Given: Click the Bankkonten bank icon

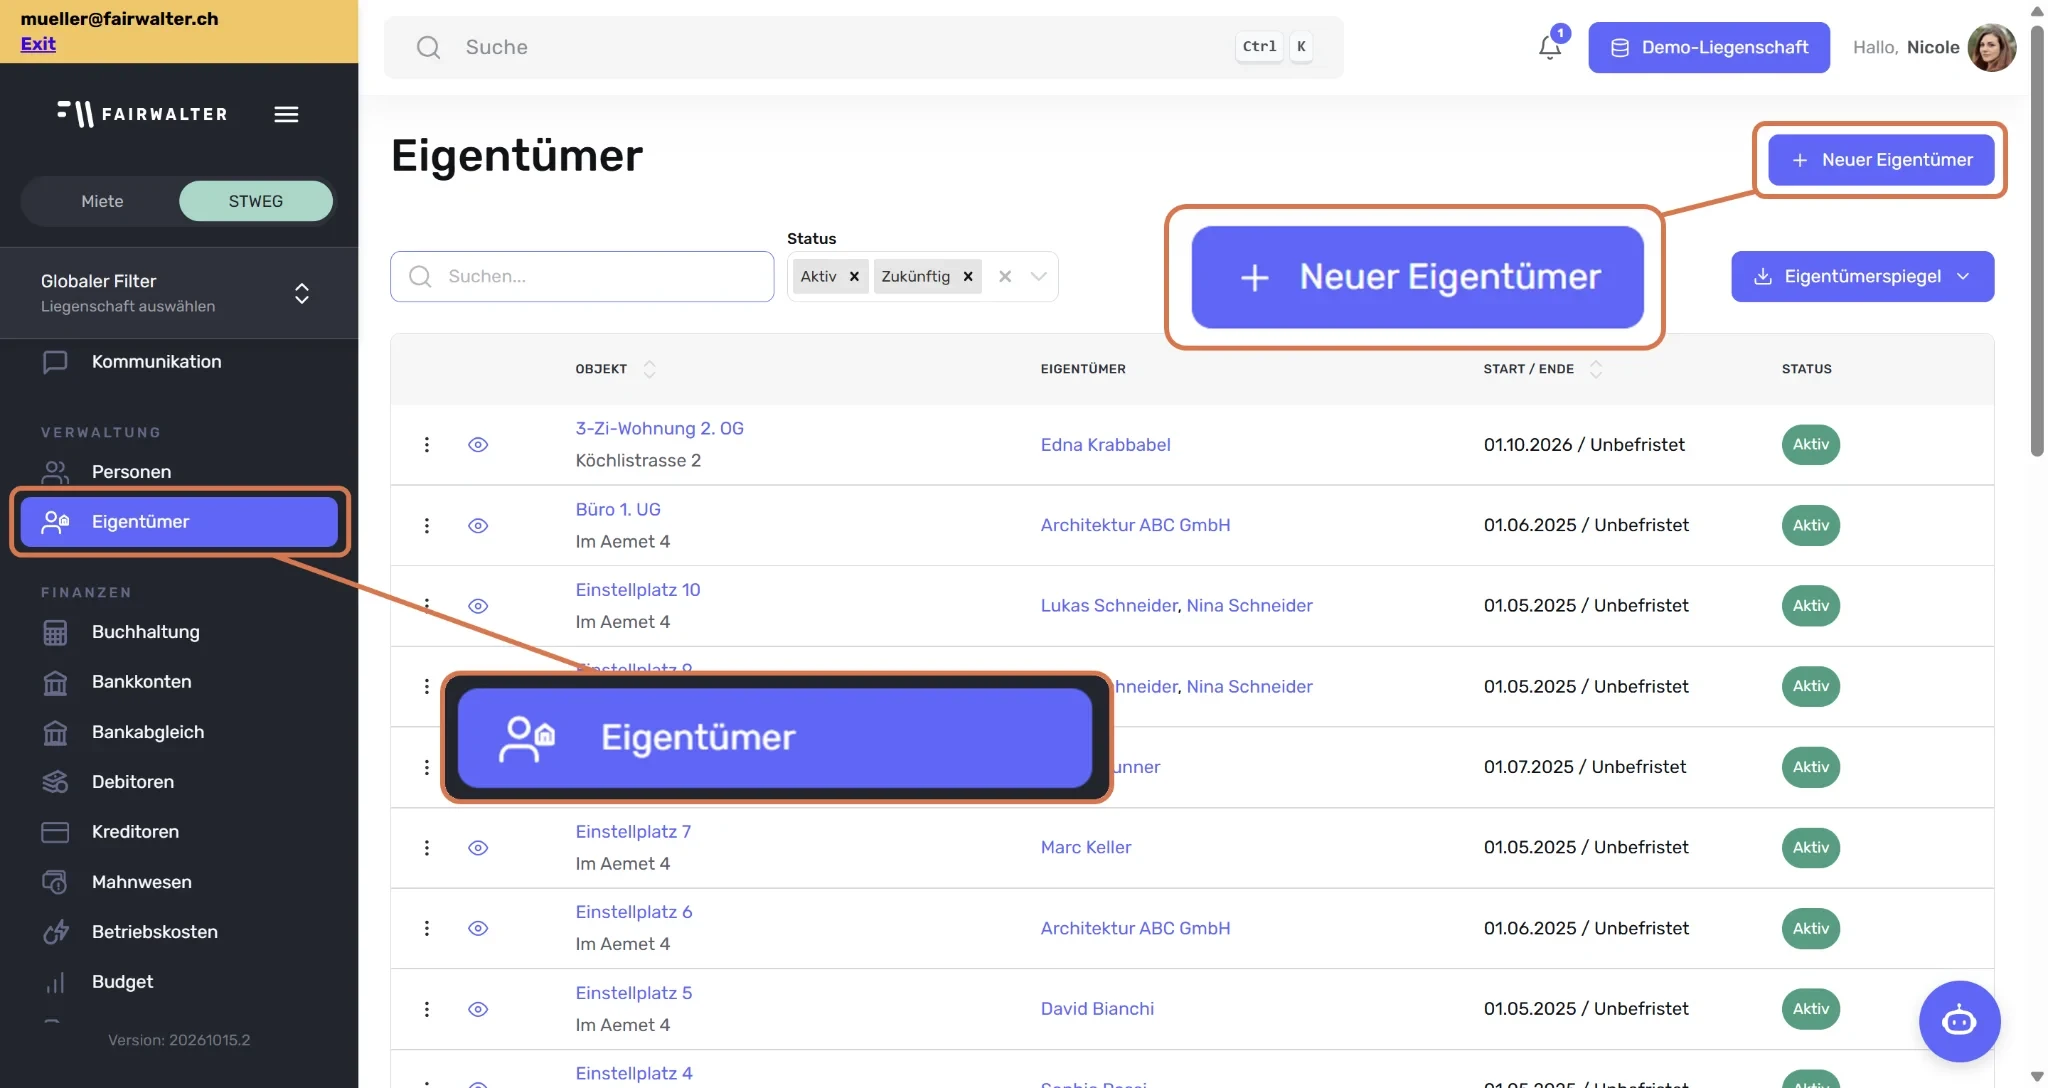Looking at the screenshot, I should (55, 682).
